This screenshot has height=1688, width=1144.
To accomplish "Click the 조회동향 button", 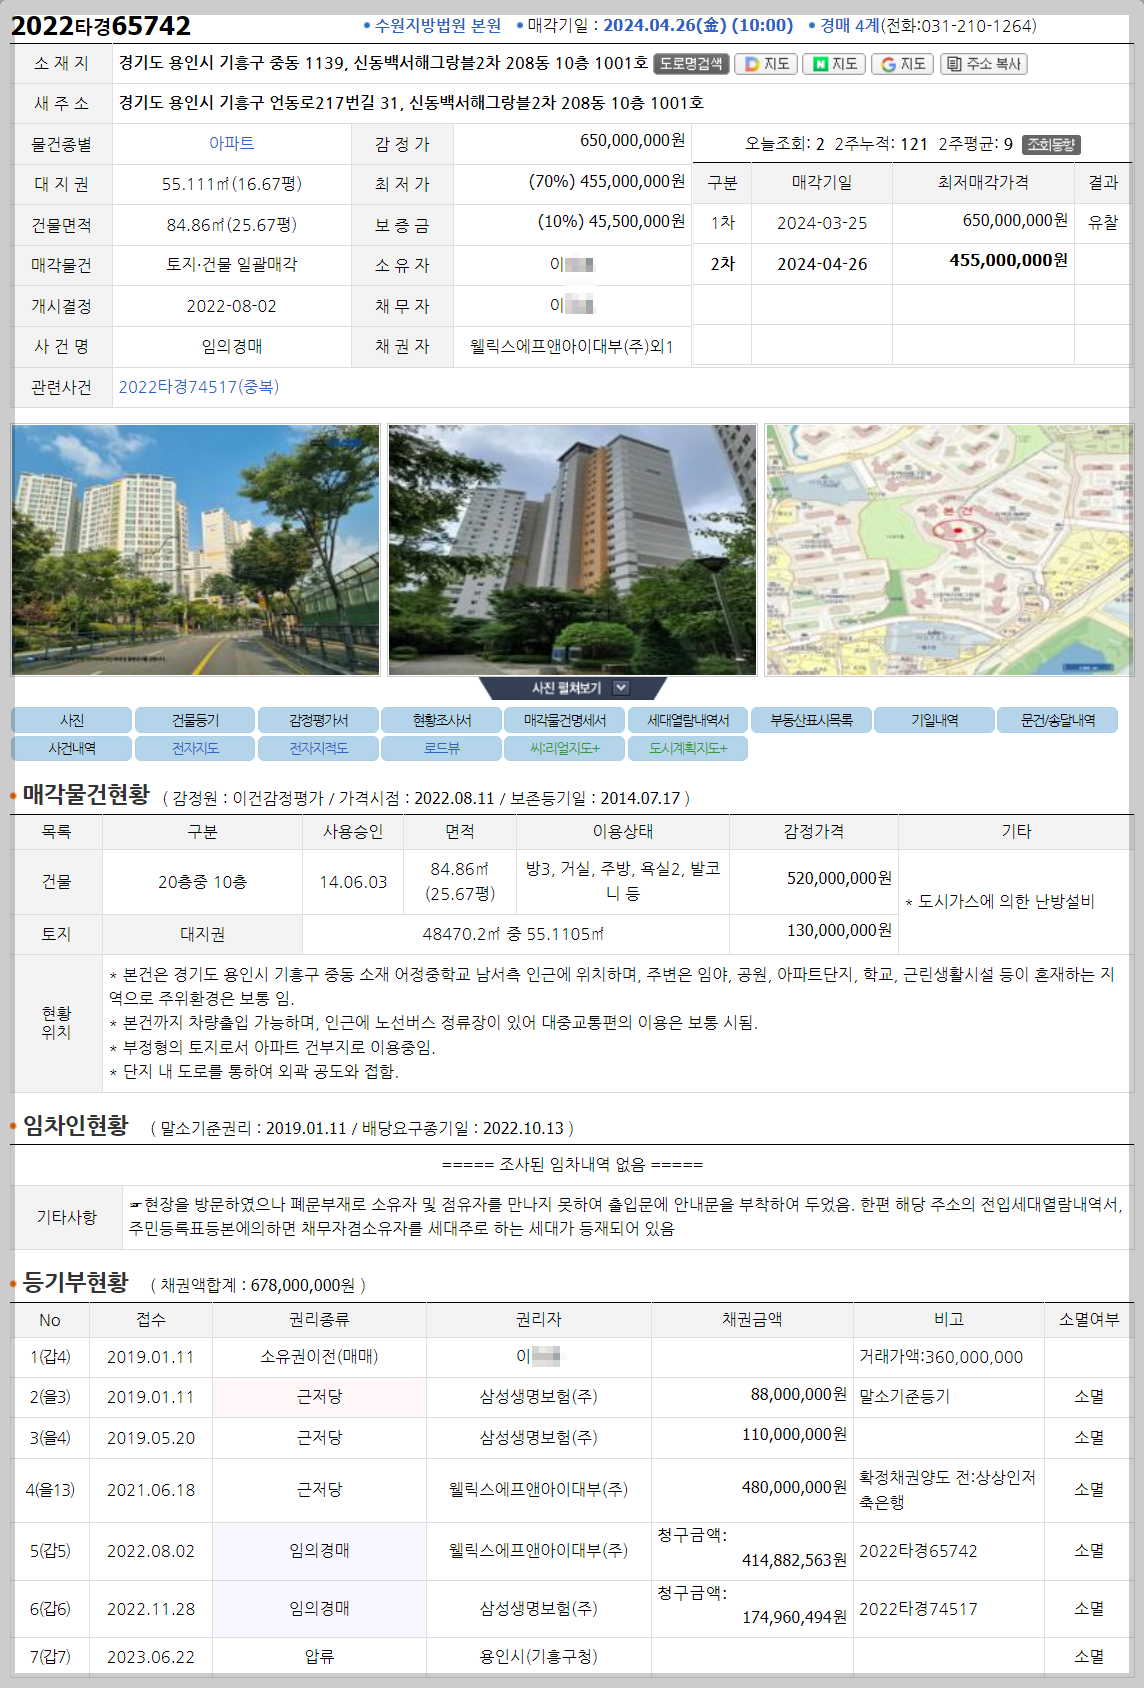I will 1051,145.
